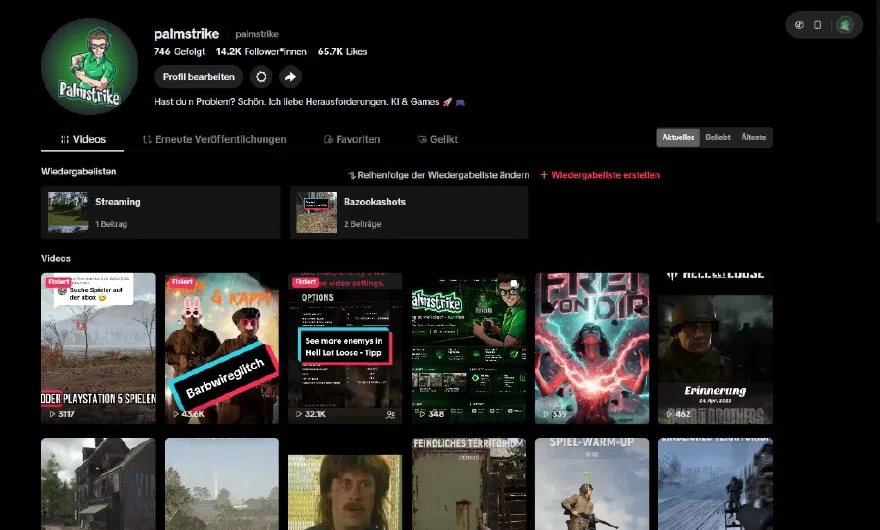The height and width of the screenshot is (530, 880).
Task: Click the Wiedergabelisten section heading
Action: pos(79,172)
